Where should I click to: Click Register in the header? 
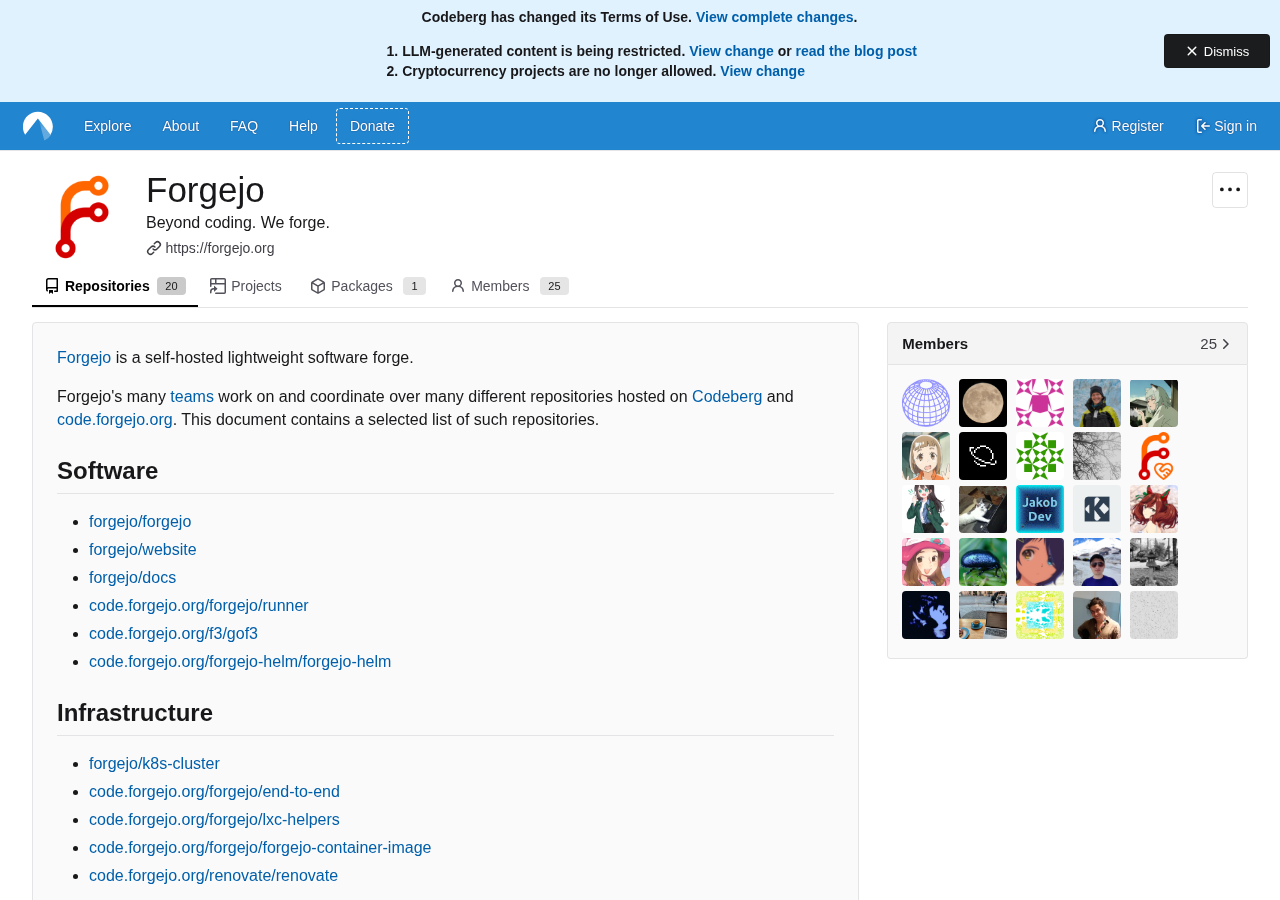point(1128,126)
